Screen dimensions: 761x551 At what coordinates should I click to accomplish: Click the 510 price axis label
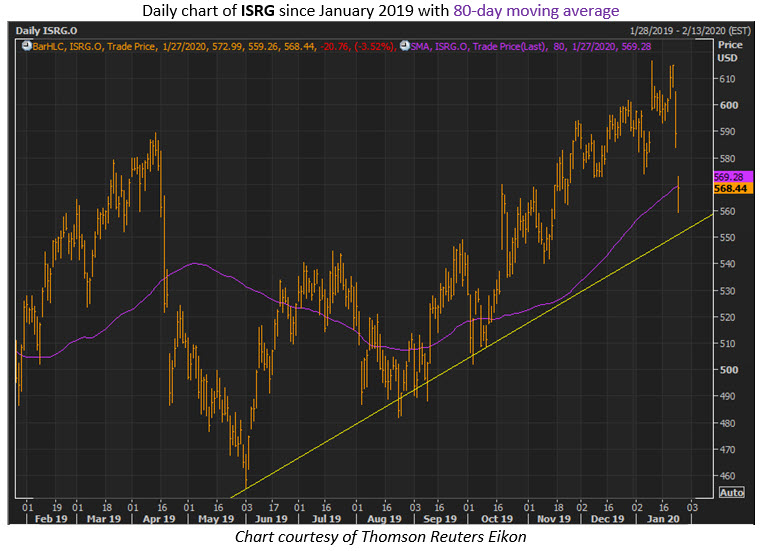728,343
